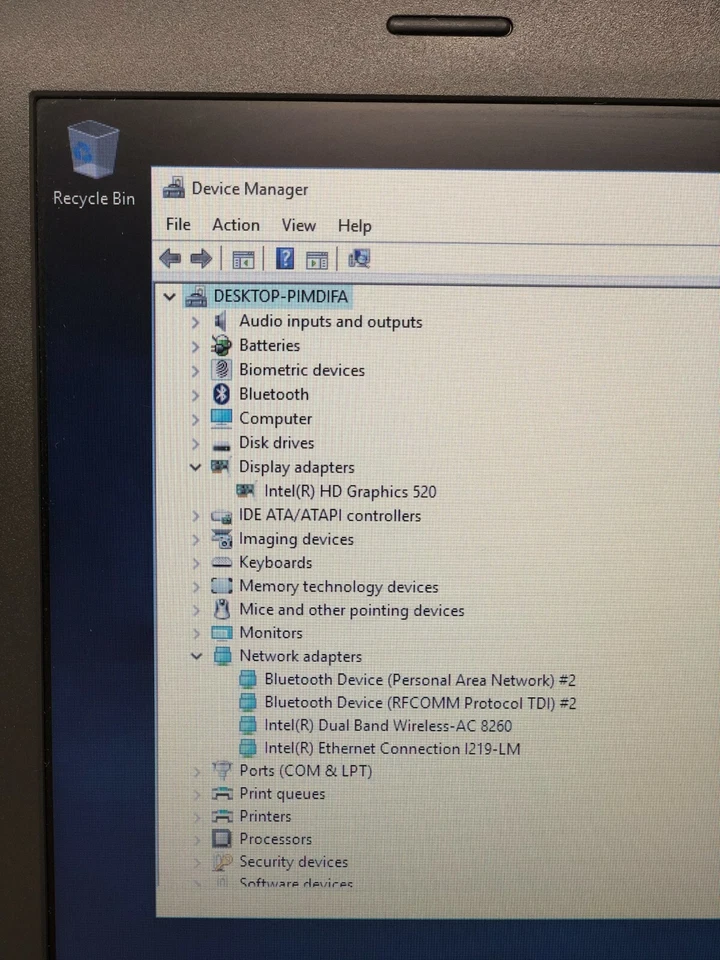Open the View menu

299,225
